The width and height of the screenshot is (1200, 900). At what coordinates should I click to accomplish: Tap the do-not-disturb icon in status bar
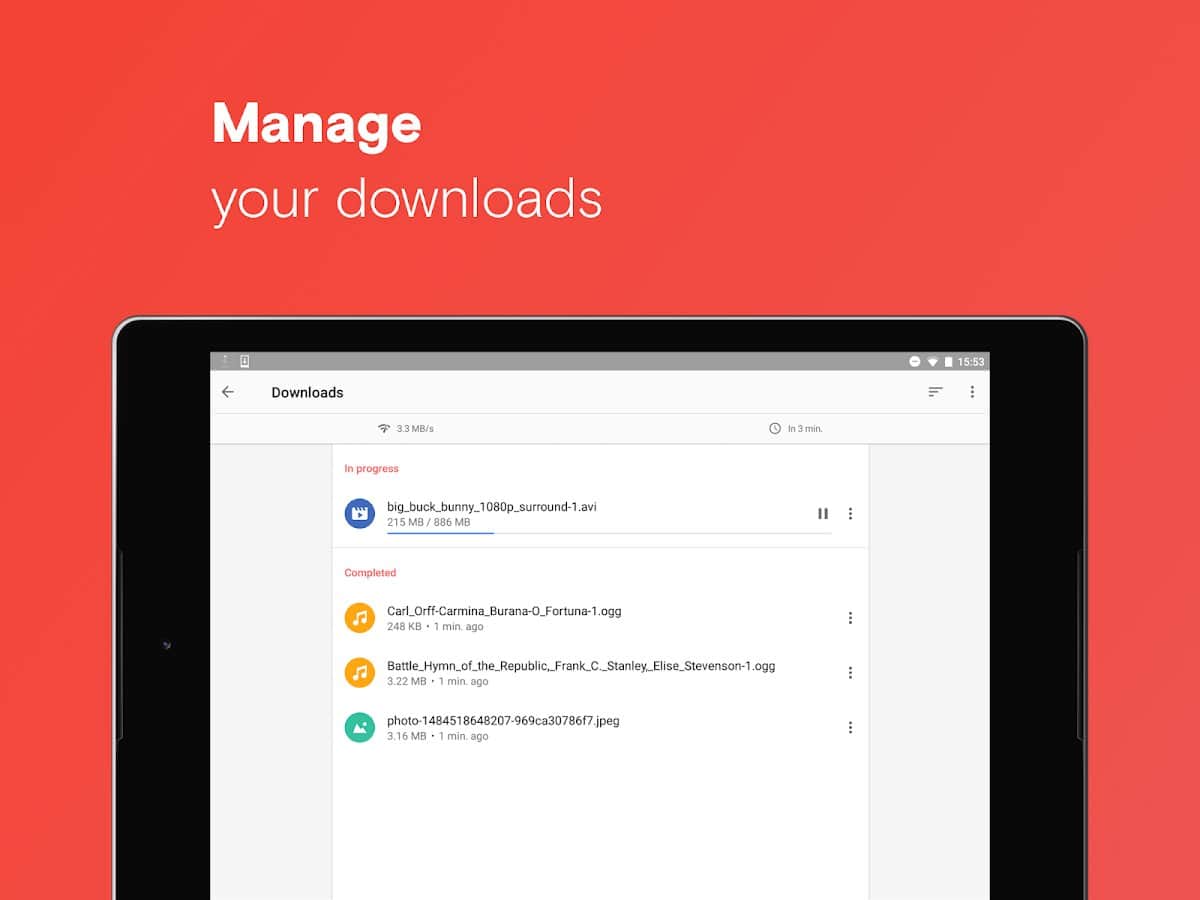pos(914,362)
